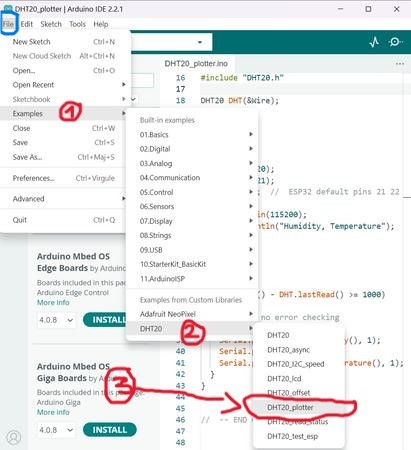Screen dimensions: 411x450
Task: Open the DHT20_async example
Action: point(299,350)
